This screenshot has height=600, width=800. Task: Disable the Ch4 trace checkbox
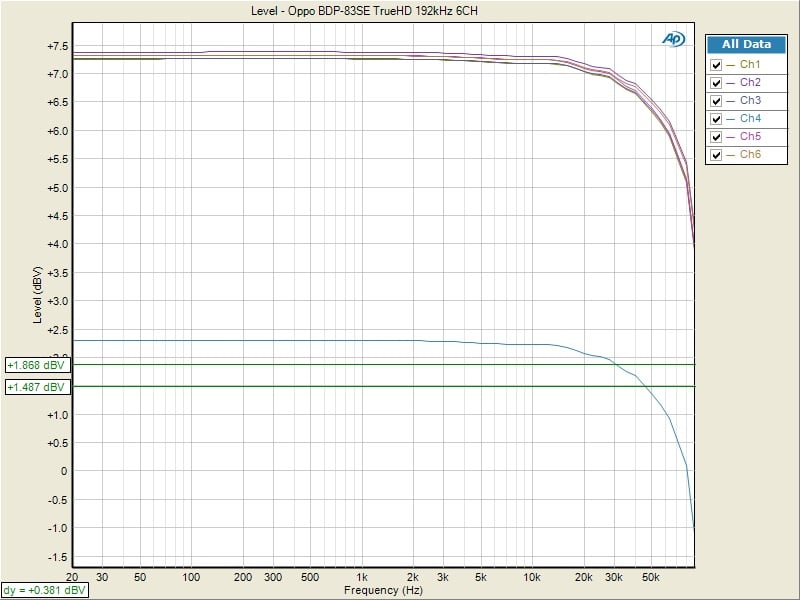point(716,119)
